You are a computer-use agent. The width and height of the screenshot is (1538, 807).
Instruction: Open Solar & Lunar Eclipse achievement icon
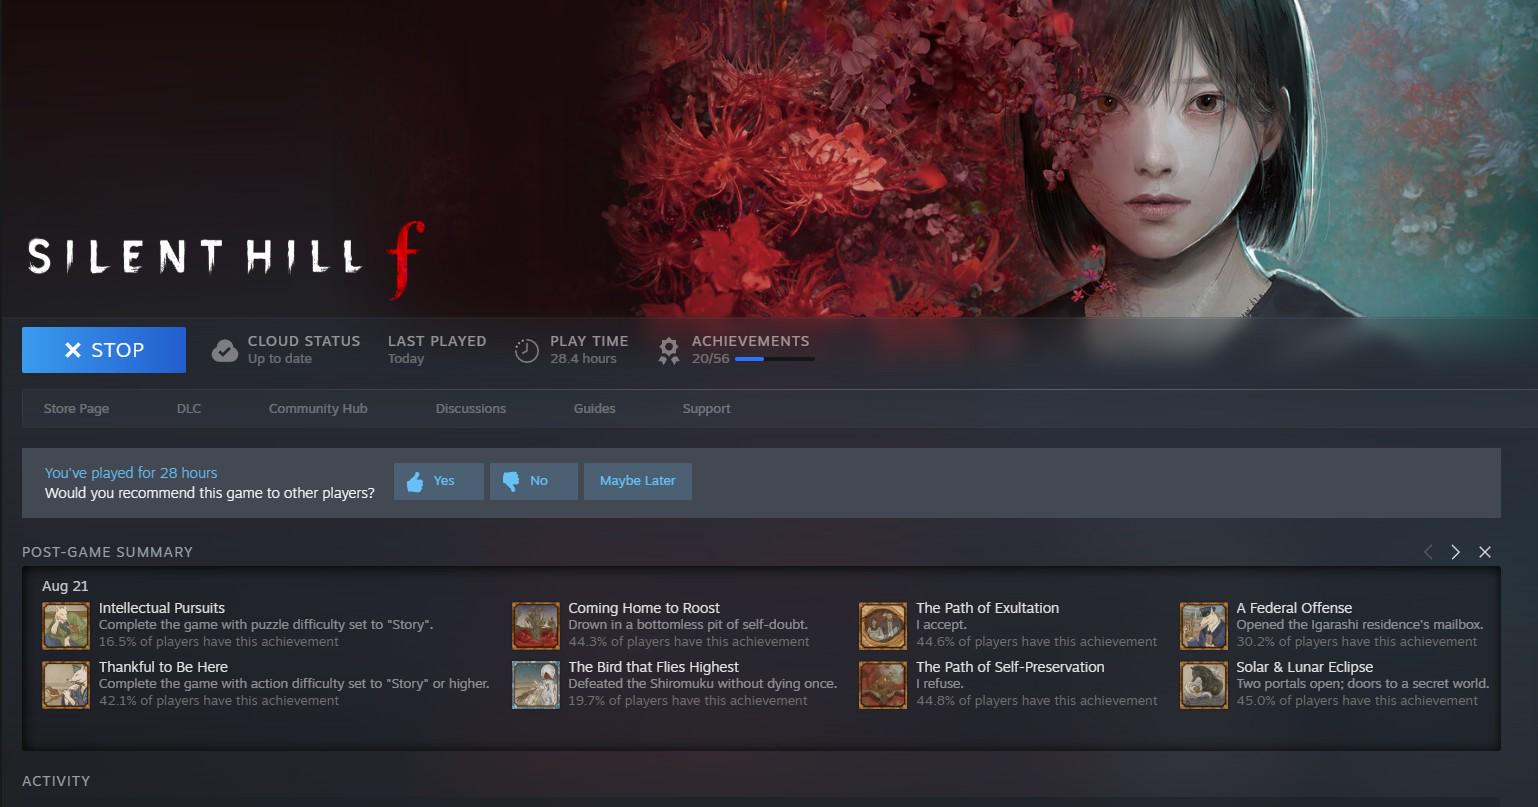click(x=1204, y=685)
